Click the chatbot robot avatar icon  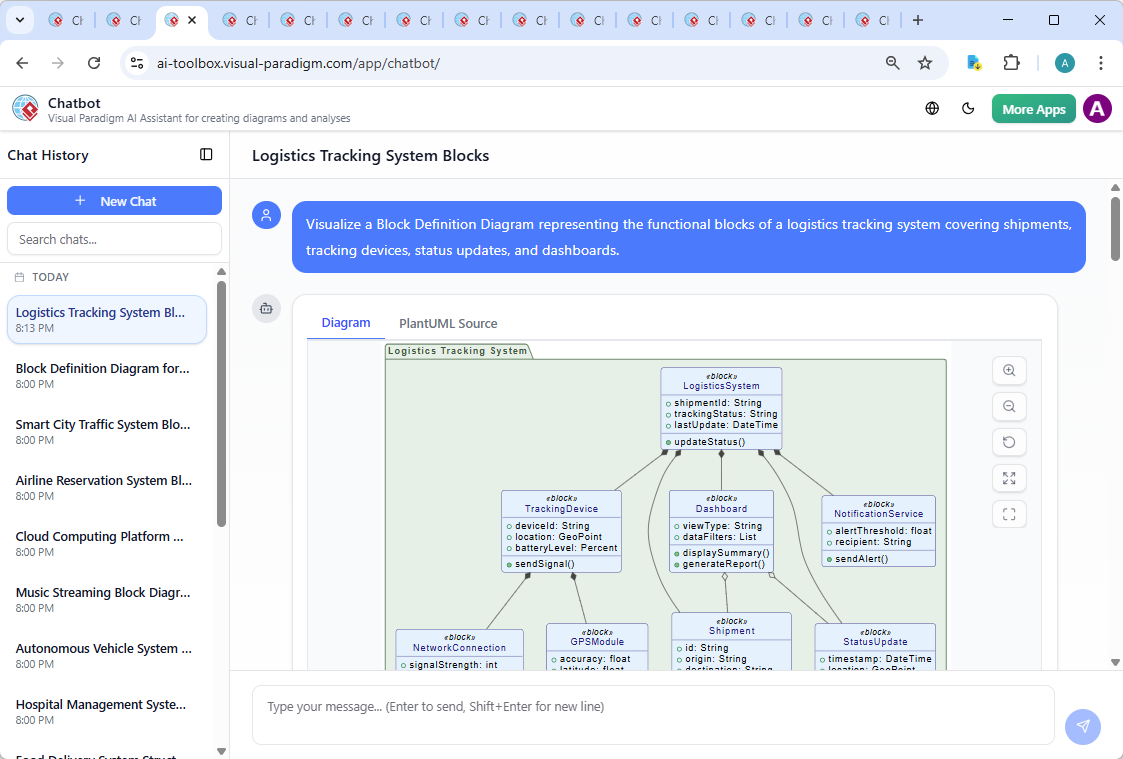[266, 309]
